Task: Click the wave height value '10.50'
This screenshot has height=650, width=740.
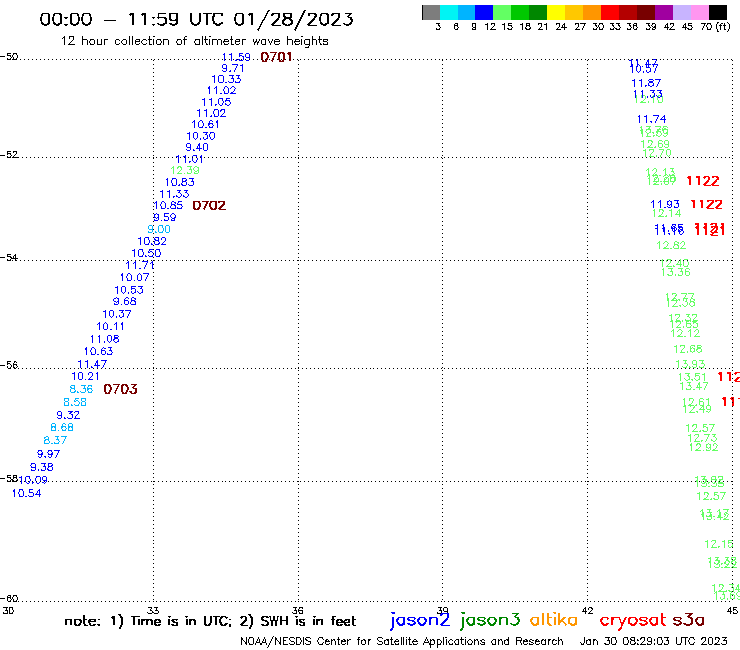Action: (x=146, y=253)
